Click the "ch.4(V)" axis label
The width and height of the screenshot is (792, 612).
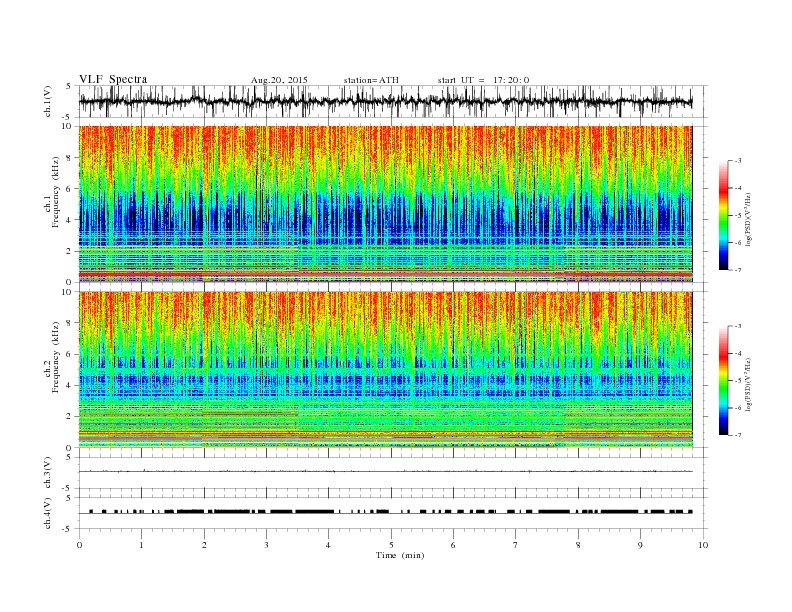[48, 513]
